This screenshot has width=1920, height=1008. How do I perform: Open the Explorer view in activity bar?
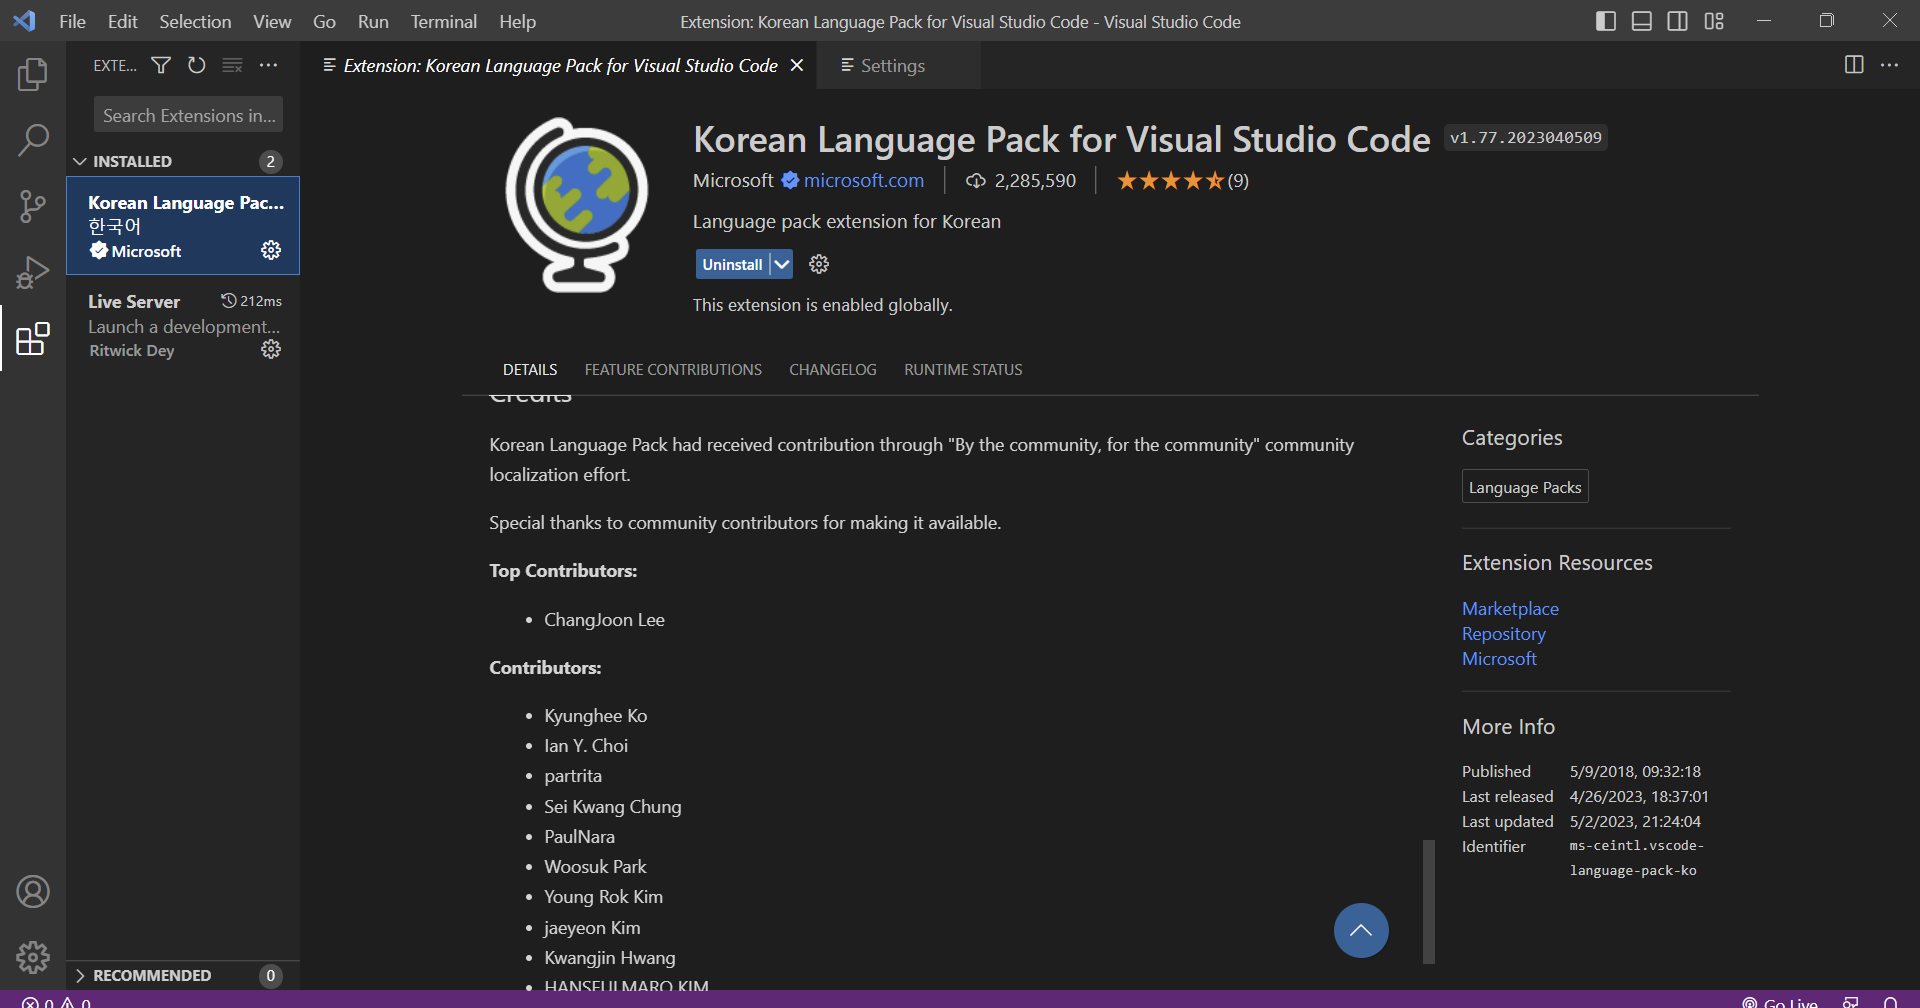tap(33, 74)
